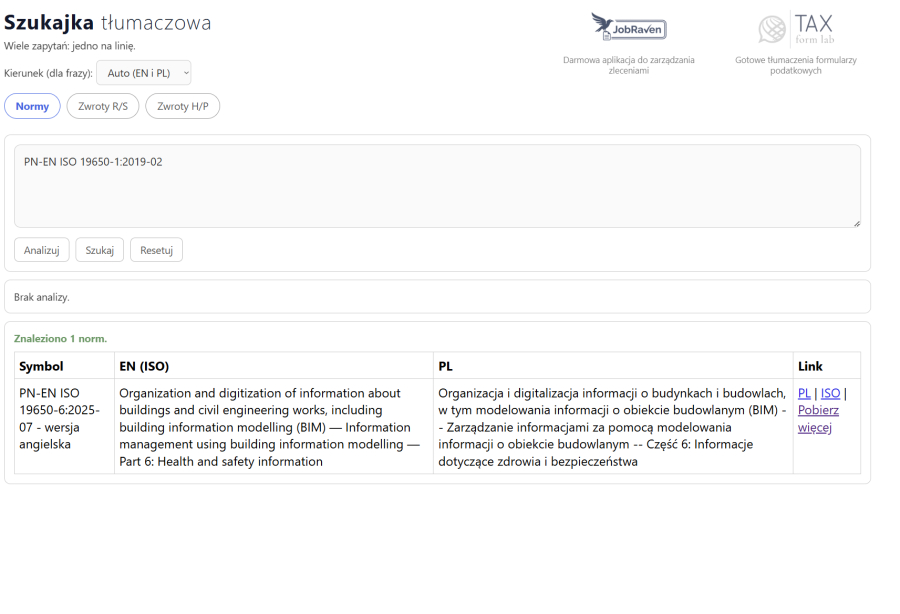
Task: Open the PL link in the result row
Action: pos(804,394)
